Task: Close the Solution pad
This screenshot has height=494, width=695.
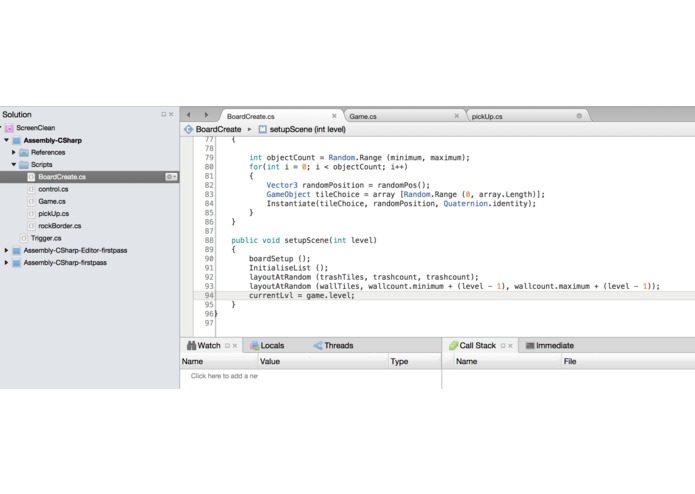Action: click(171, 114)
